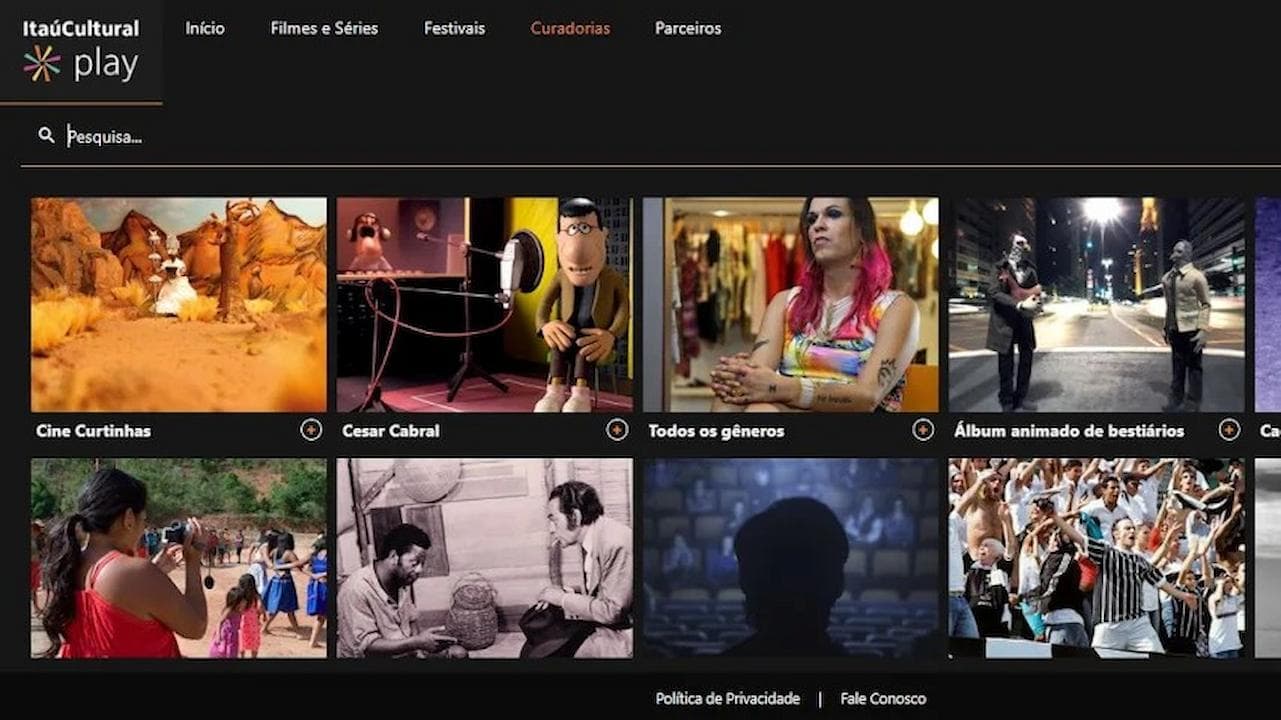The image size is (1281, 720).
Task: Go to Filmes e Séries
Action: (x=324, y=28)
